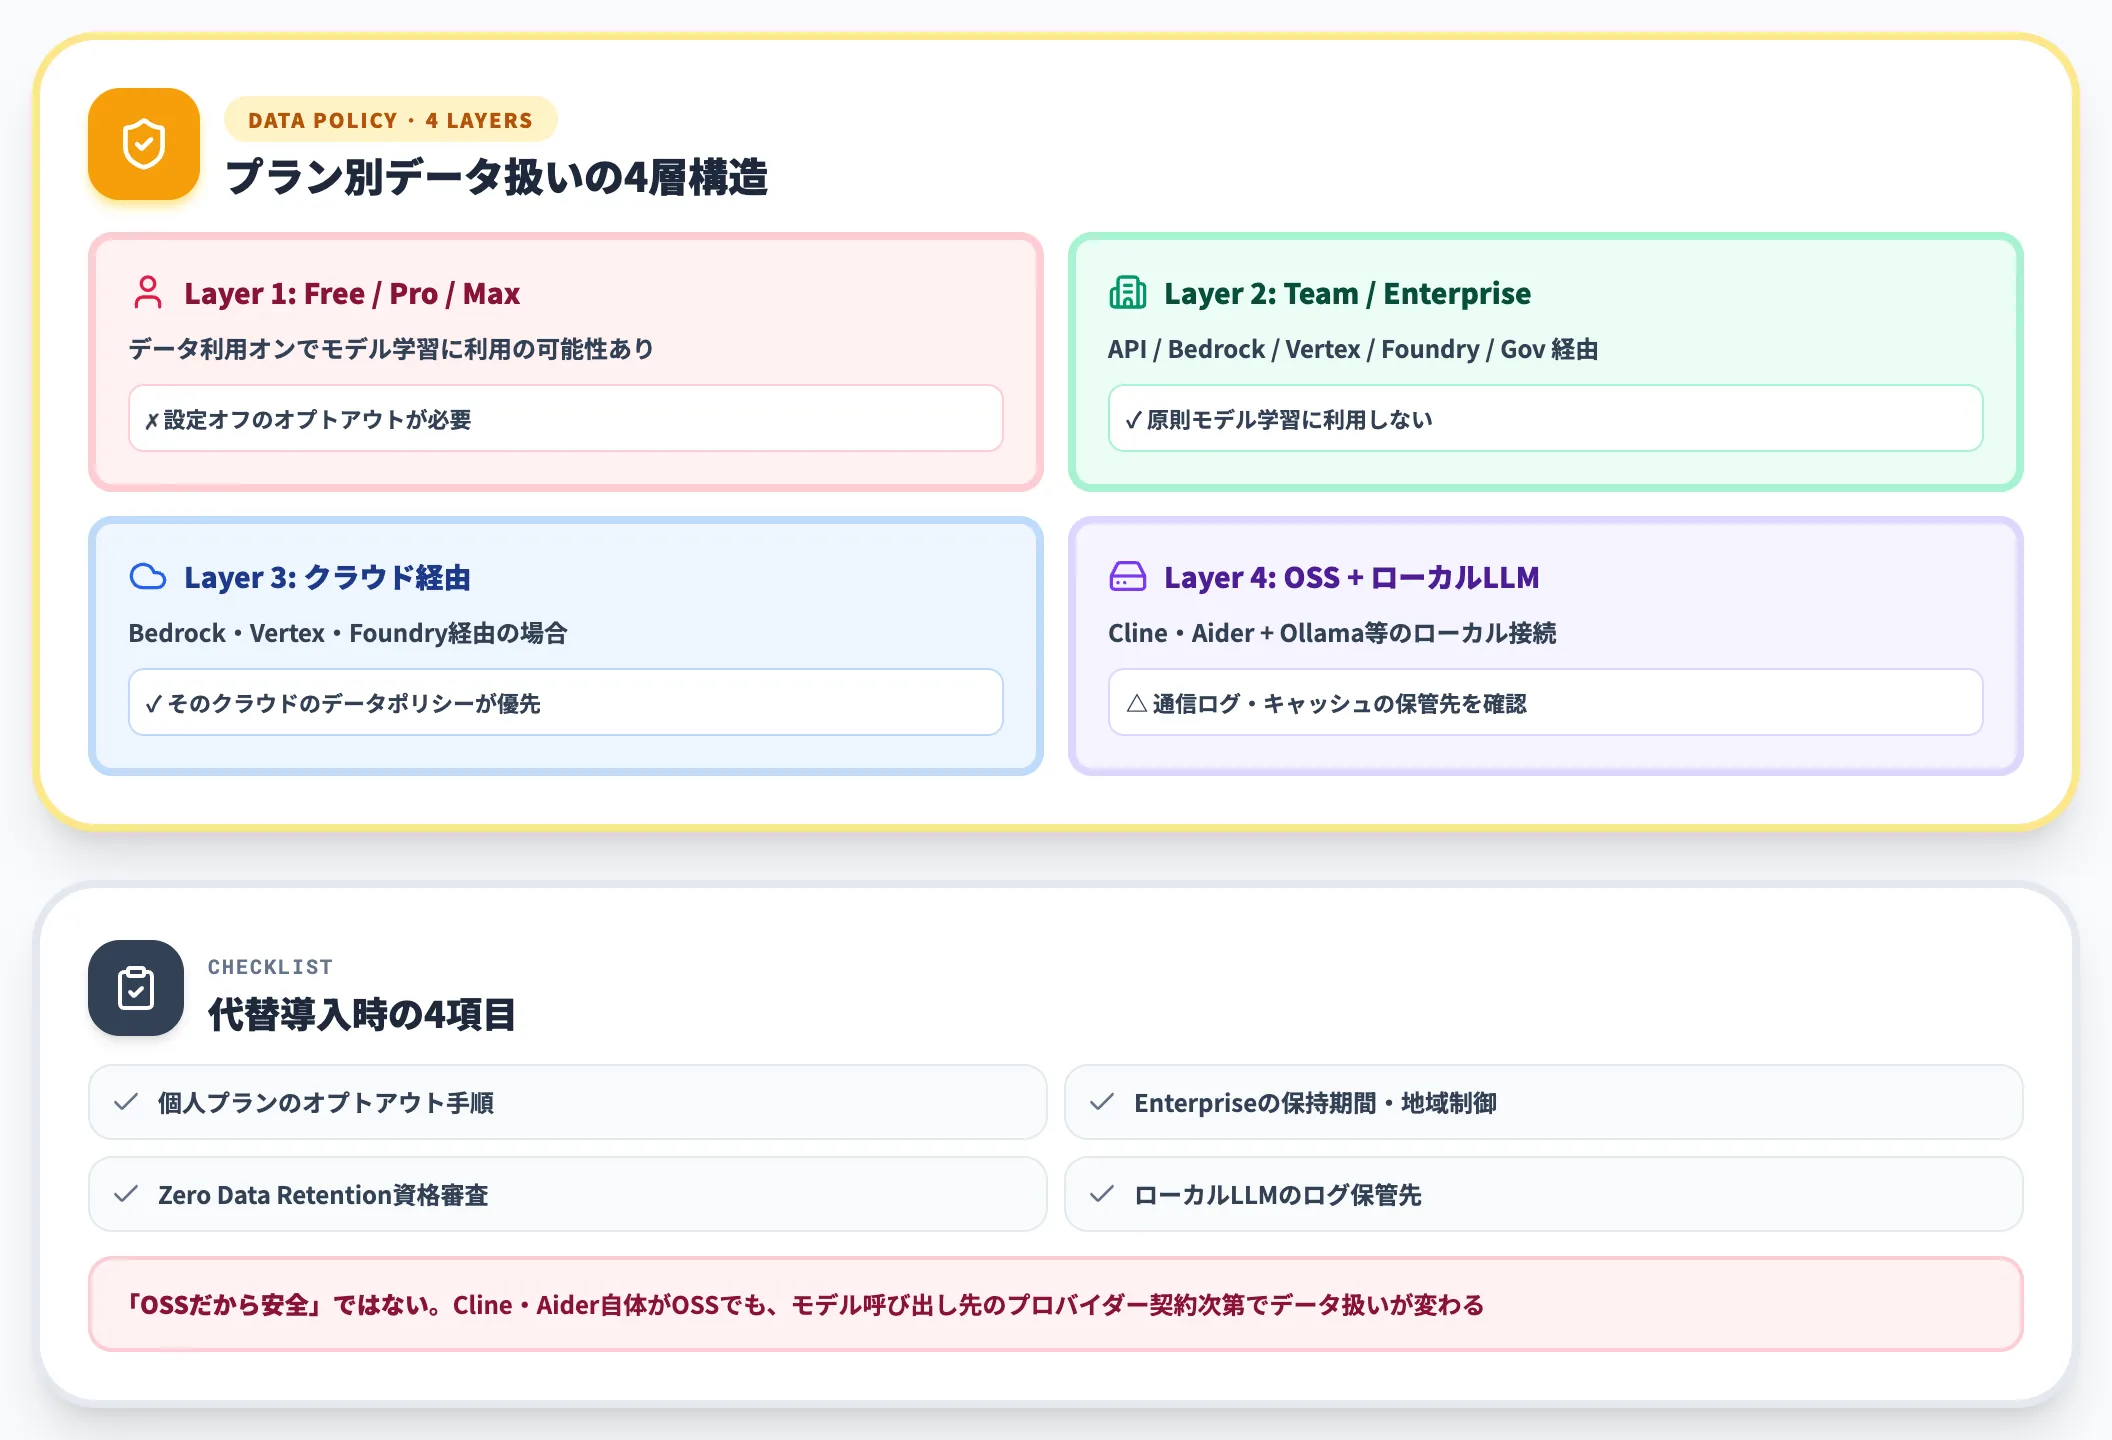Click the CHECKLIST label
2112x1440 pixels.
tap(270, 967)
